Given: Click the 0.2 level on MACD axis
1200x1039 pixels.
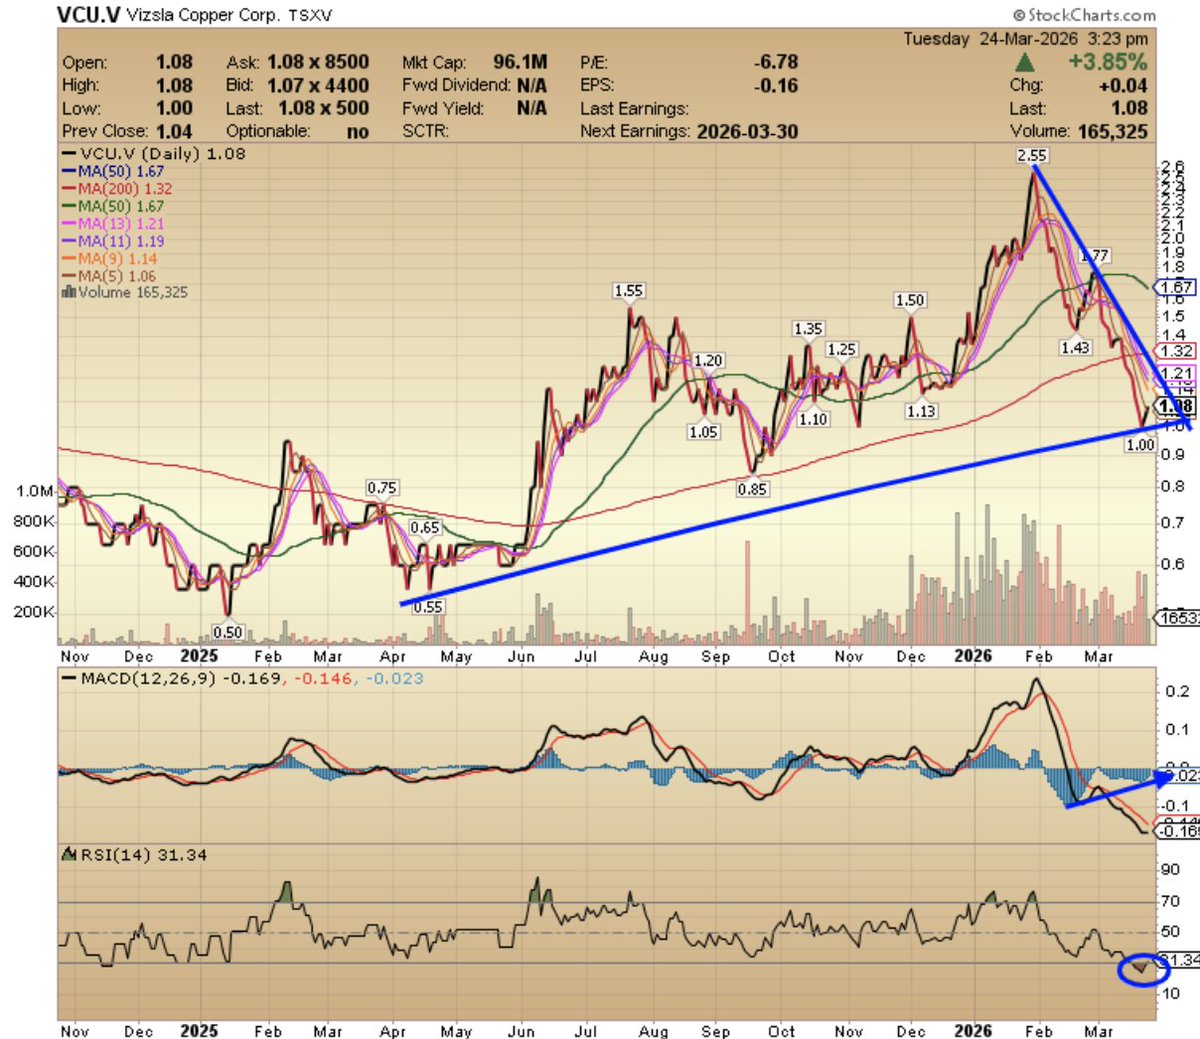Looking at the screenshot, I should [1177, 692].
